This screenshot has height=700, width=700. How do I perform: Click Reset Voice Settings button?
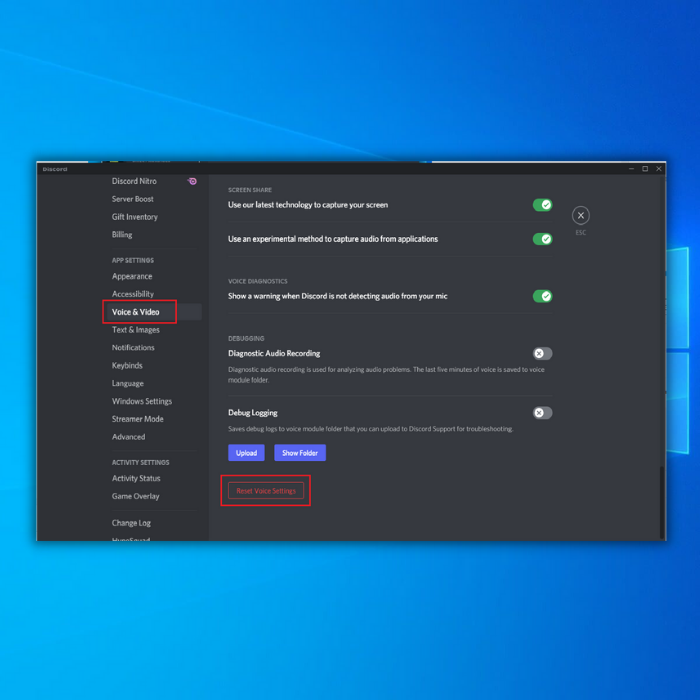click(x=266, y=491)
